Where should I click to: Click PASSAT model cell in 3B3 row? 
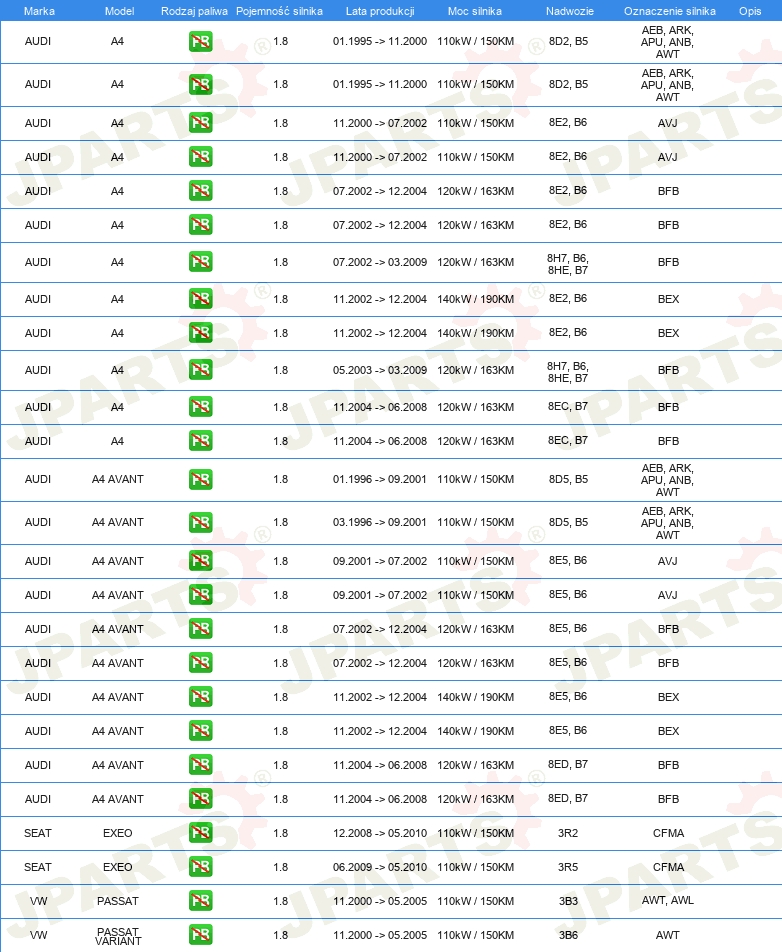pyautogui.click(x=118, y=902)
